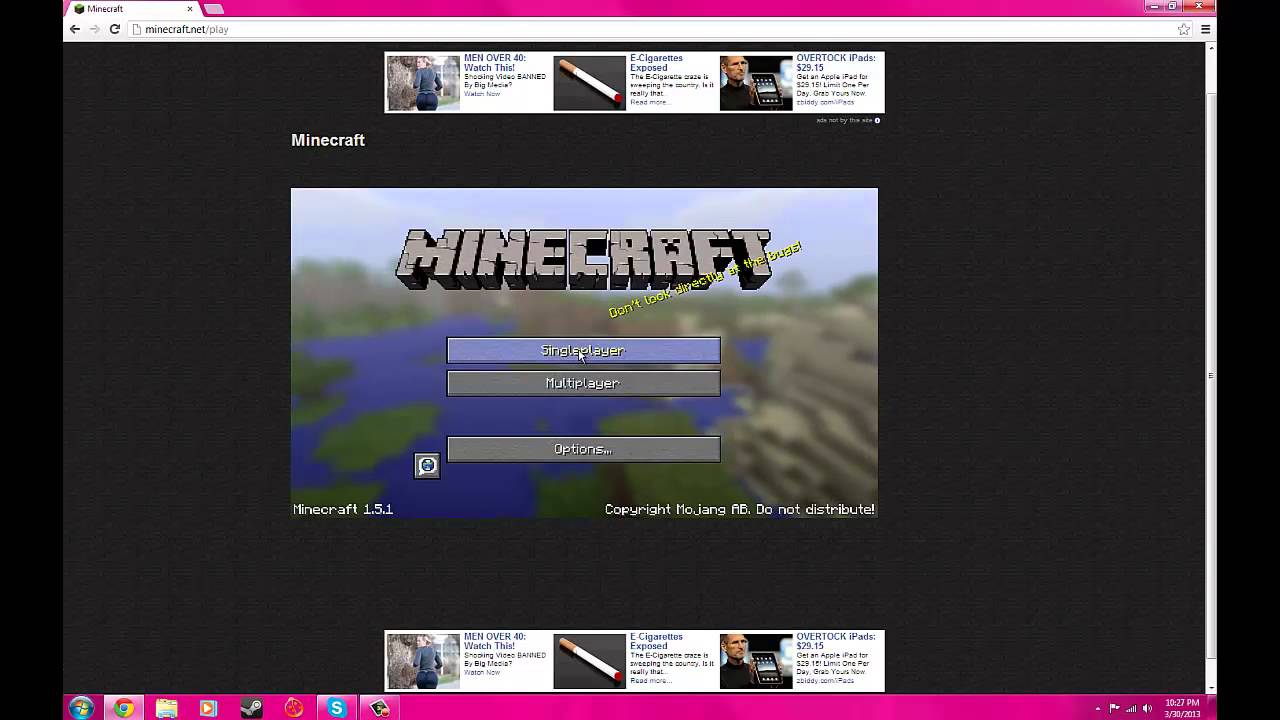This screenshot has height=720, width=1280.
Task: Click the bottom ad iPad thumbnail
Action: pyautogui.click(x=756, y=661)
